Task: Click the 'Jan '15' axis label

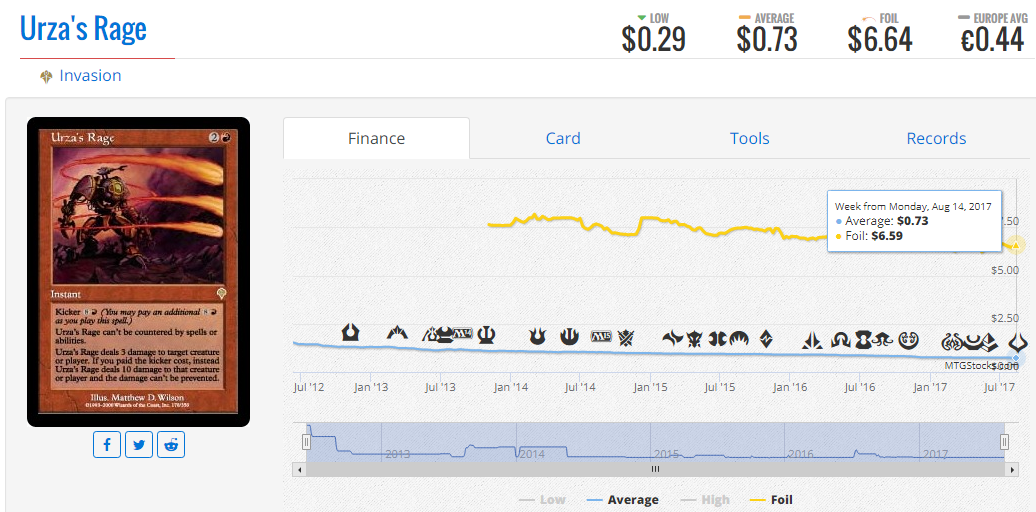Action: (651, 387)
